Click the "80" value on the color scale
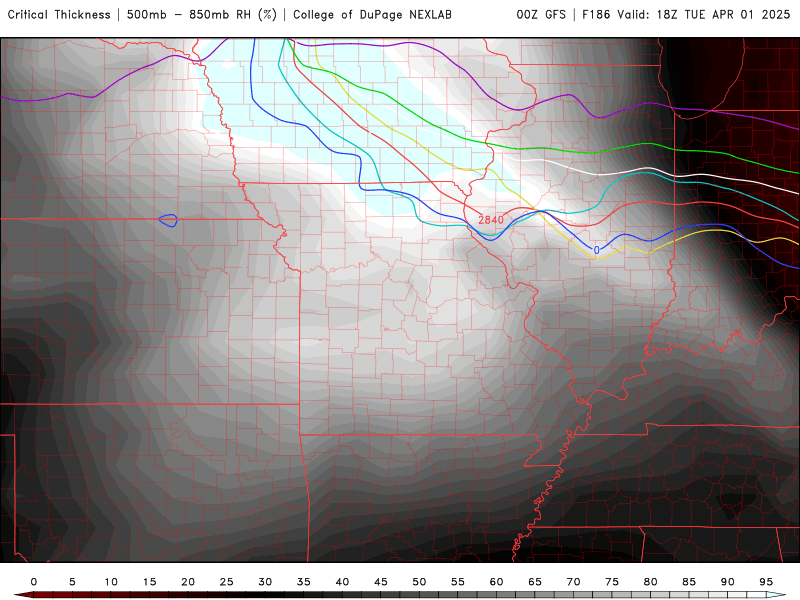Screen dimensions: 800x600 pyautogui.click(x=650, y=582)
